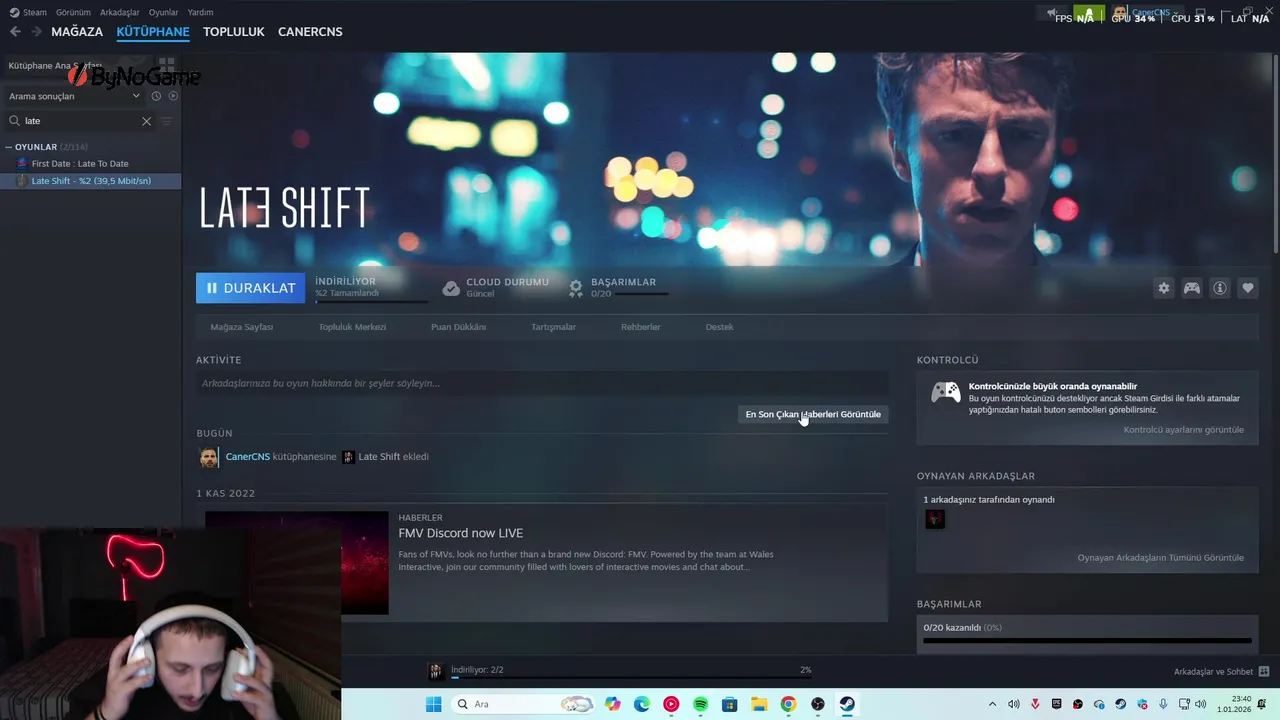
Task: Open controller layout icon
Action: tap(1192, 288)
